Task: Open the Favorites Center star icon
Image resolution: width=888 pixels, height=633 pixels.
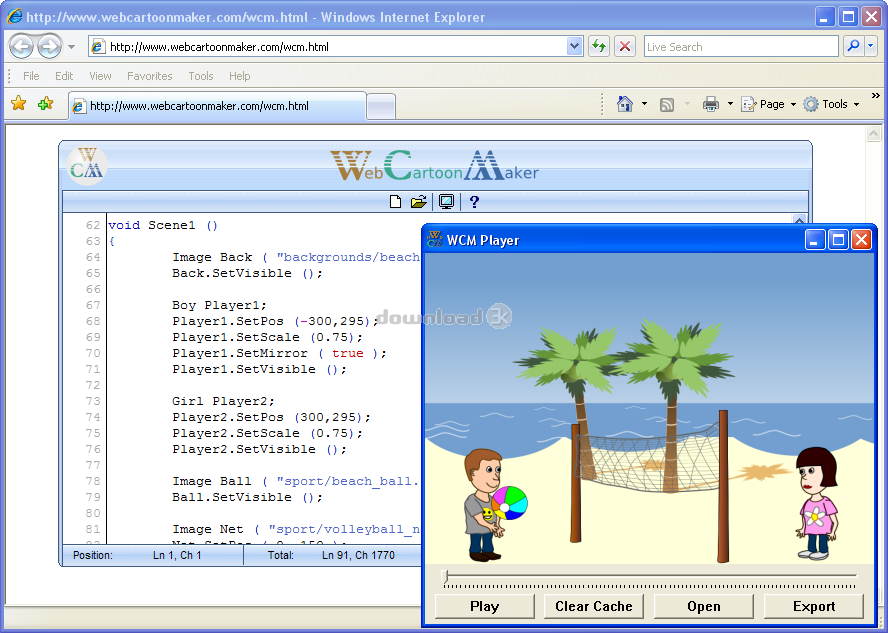Action: [x=18, y=104]
